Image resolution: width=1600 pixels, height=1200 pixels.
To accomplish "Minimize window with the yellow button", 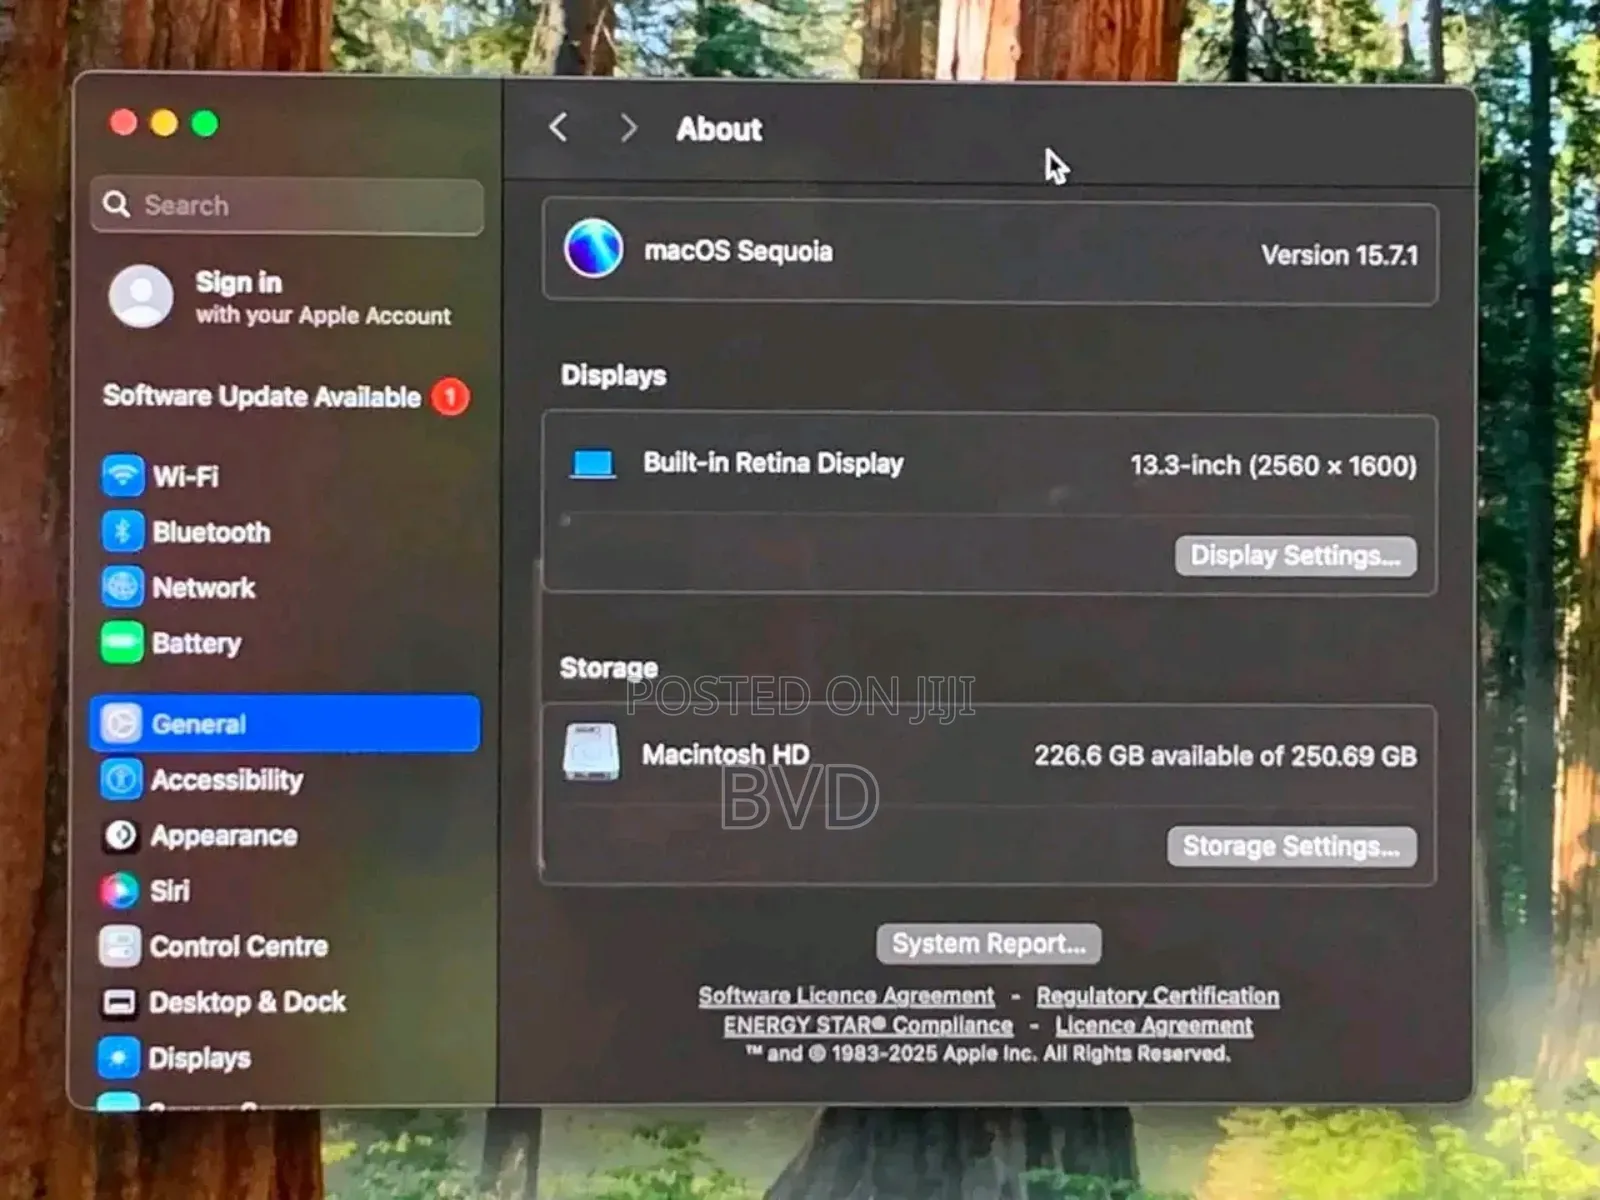I will (x=164, y=123).
